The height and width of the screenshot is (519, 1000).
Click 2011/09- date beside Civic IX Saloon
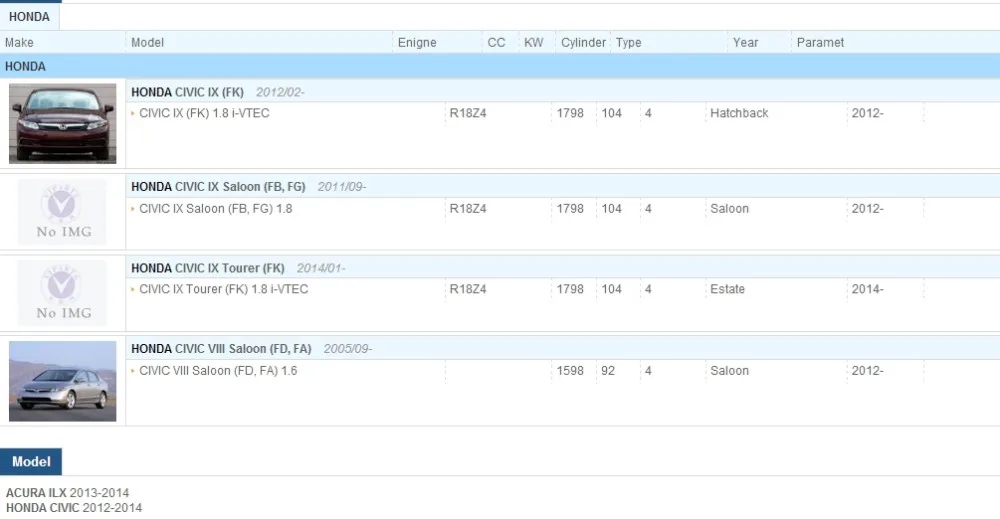point(342,187)
